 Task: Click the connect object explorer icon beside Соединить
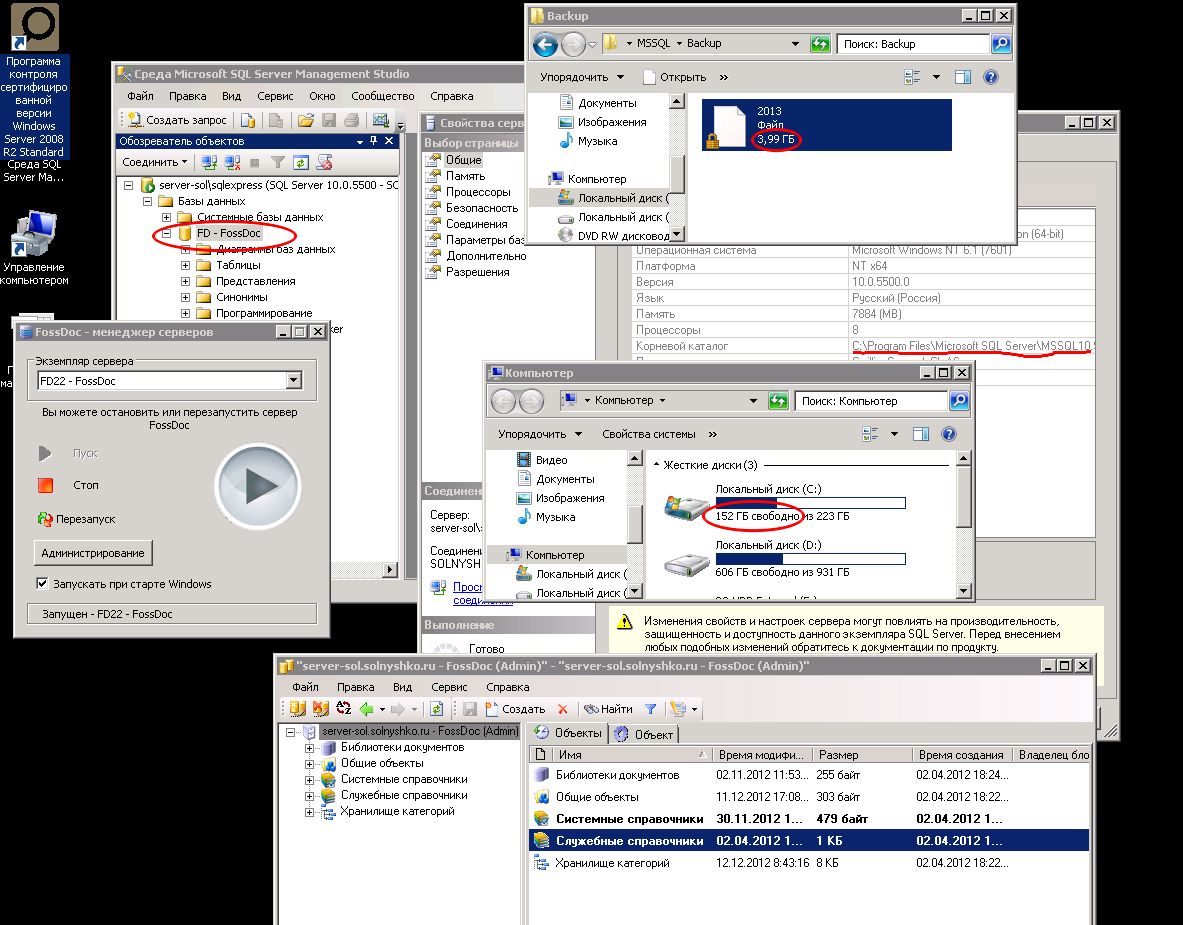pyautogui.click(x=209, y=162)
